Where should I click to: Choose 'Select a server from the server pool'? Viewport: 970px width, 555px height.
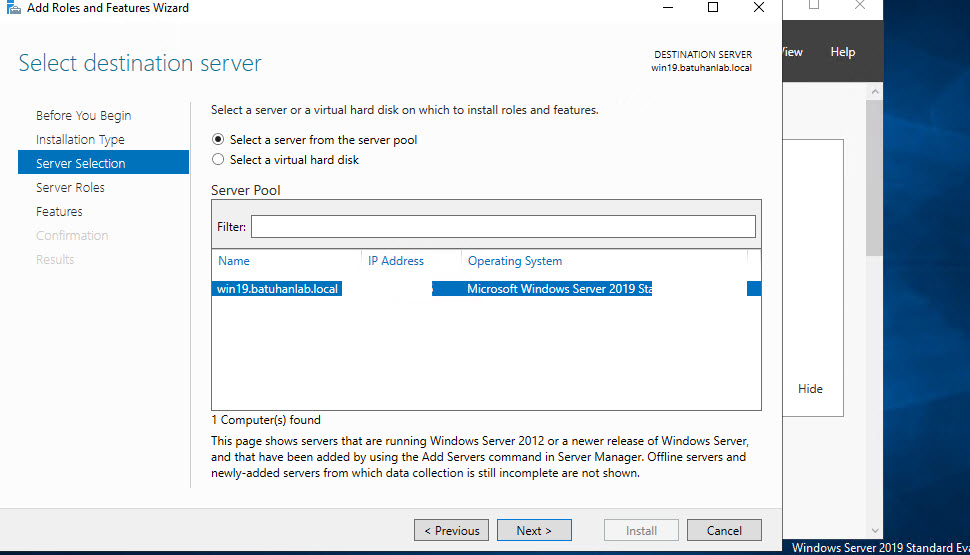click(219, 140)
